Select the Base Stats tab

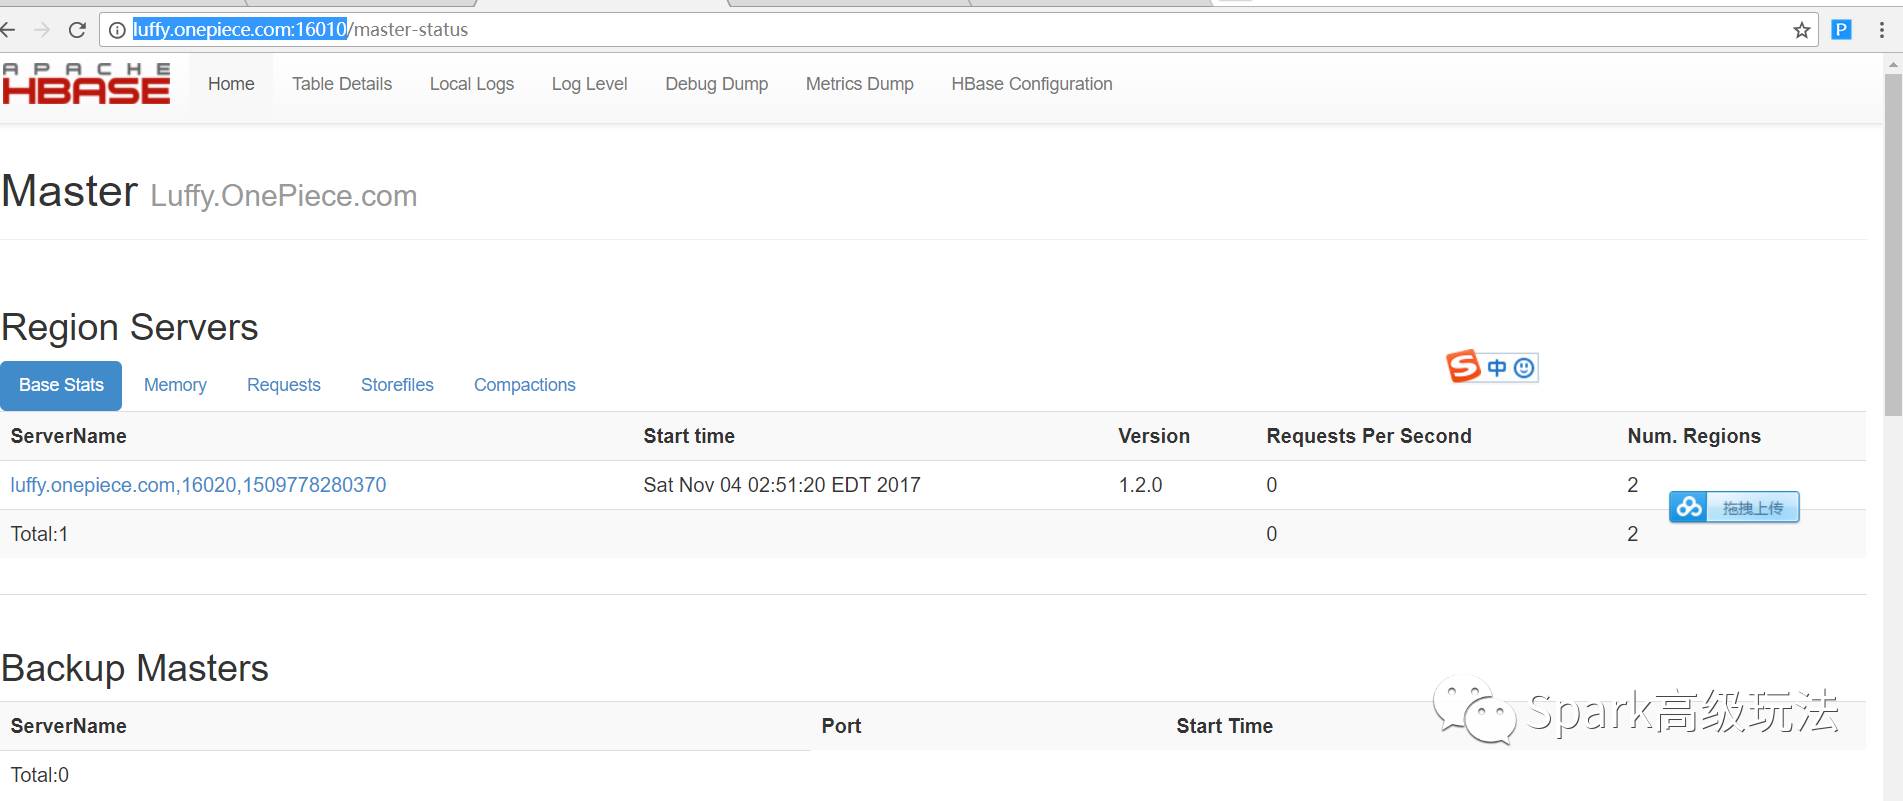(x=61, y=385)
